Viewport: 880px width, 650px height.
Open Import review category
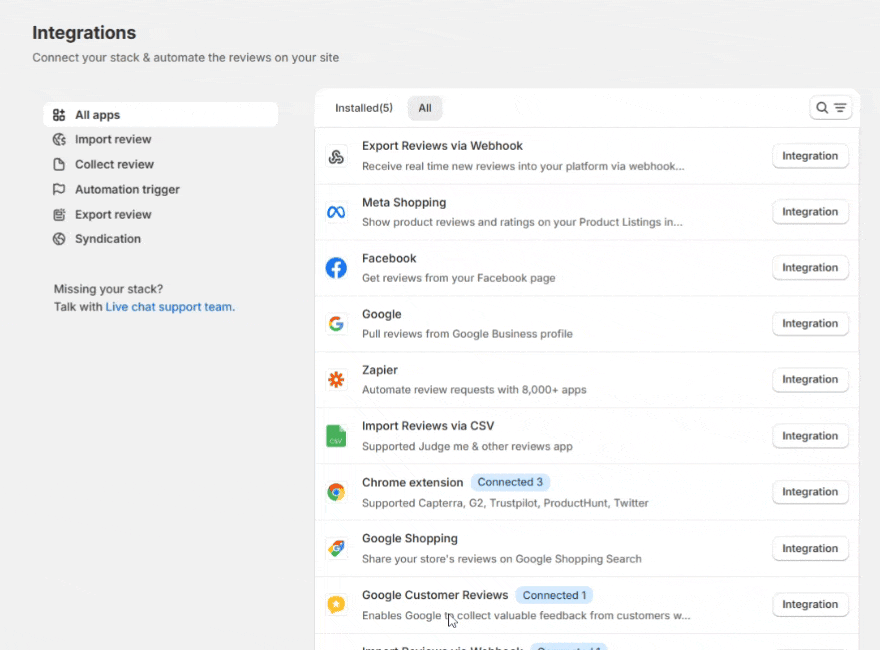(161, 140)
